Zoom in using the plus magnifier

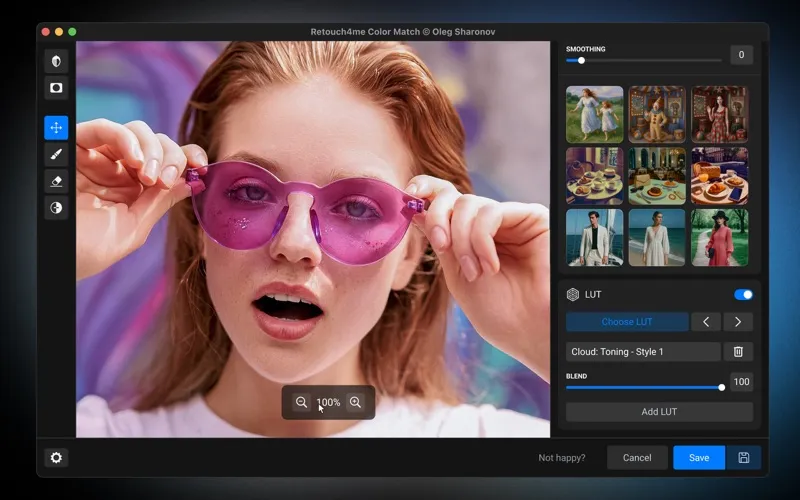click(x=355, y=402)
